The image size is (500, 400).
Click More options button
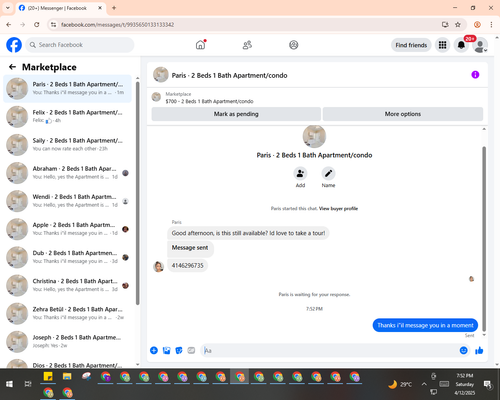[403, 114]
